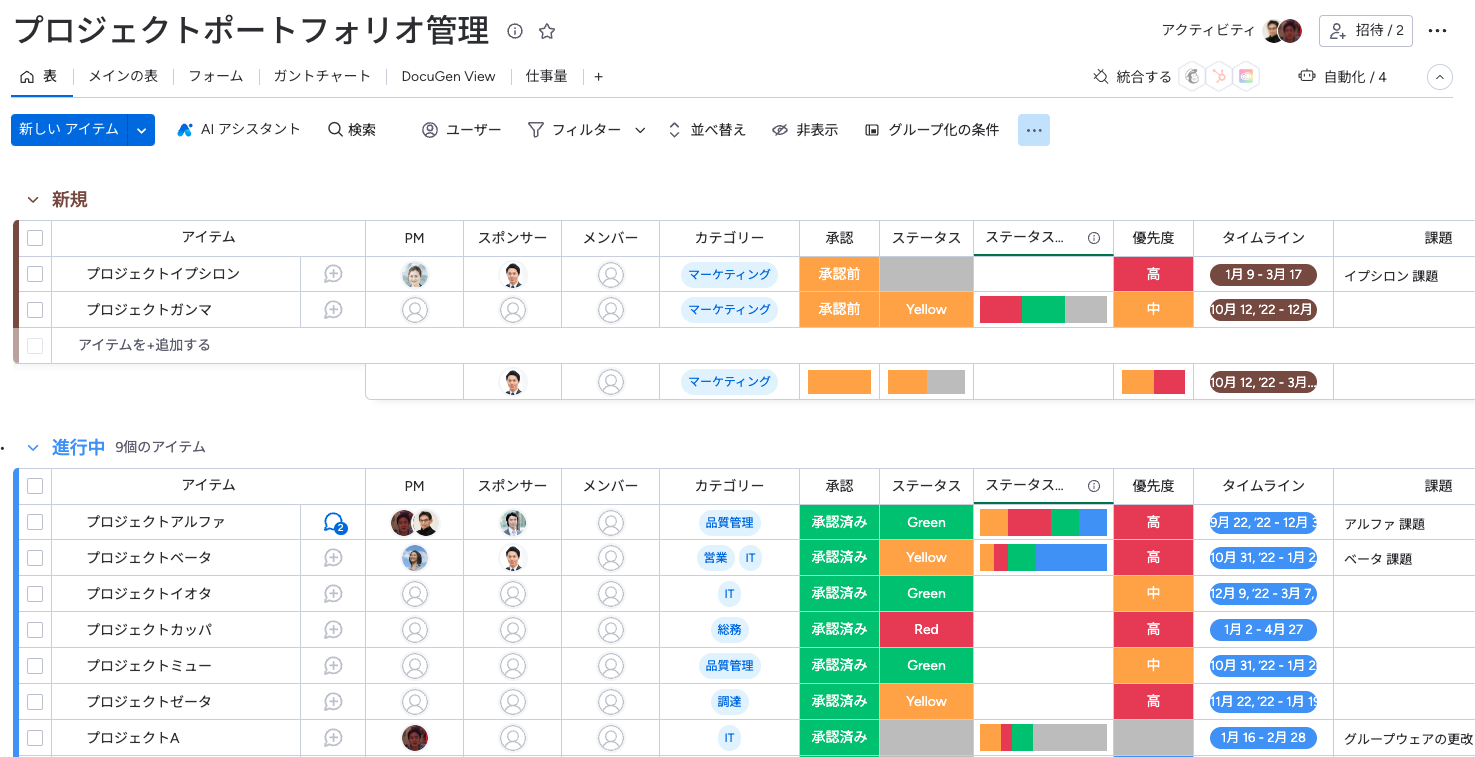Toggle select-all checkbox in 新規 group header
The height and width of the screenshot is (757, 1475).
pos(35,238)
